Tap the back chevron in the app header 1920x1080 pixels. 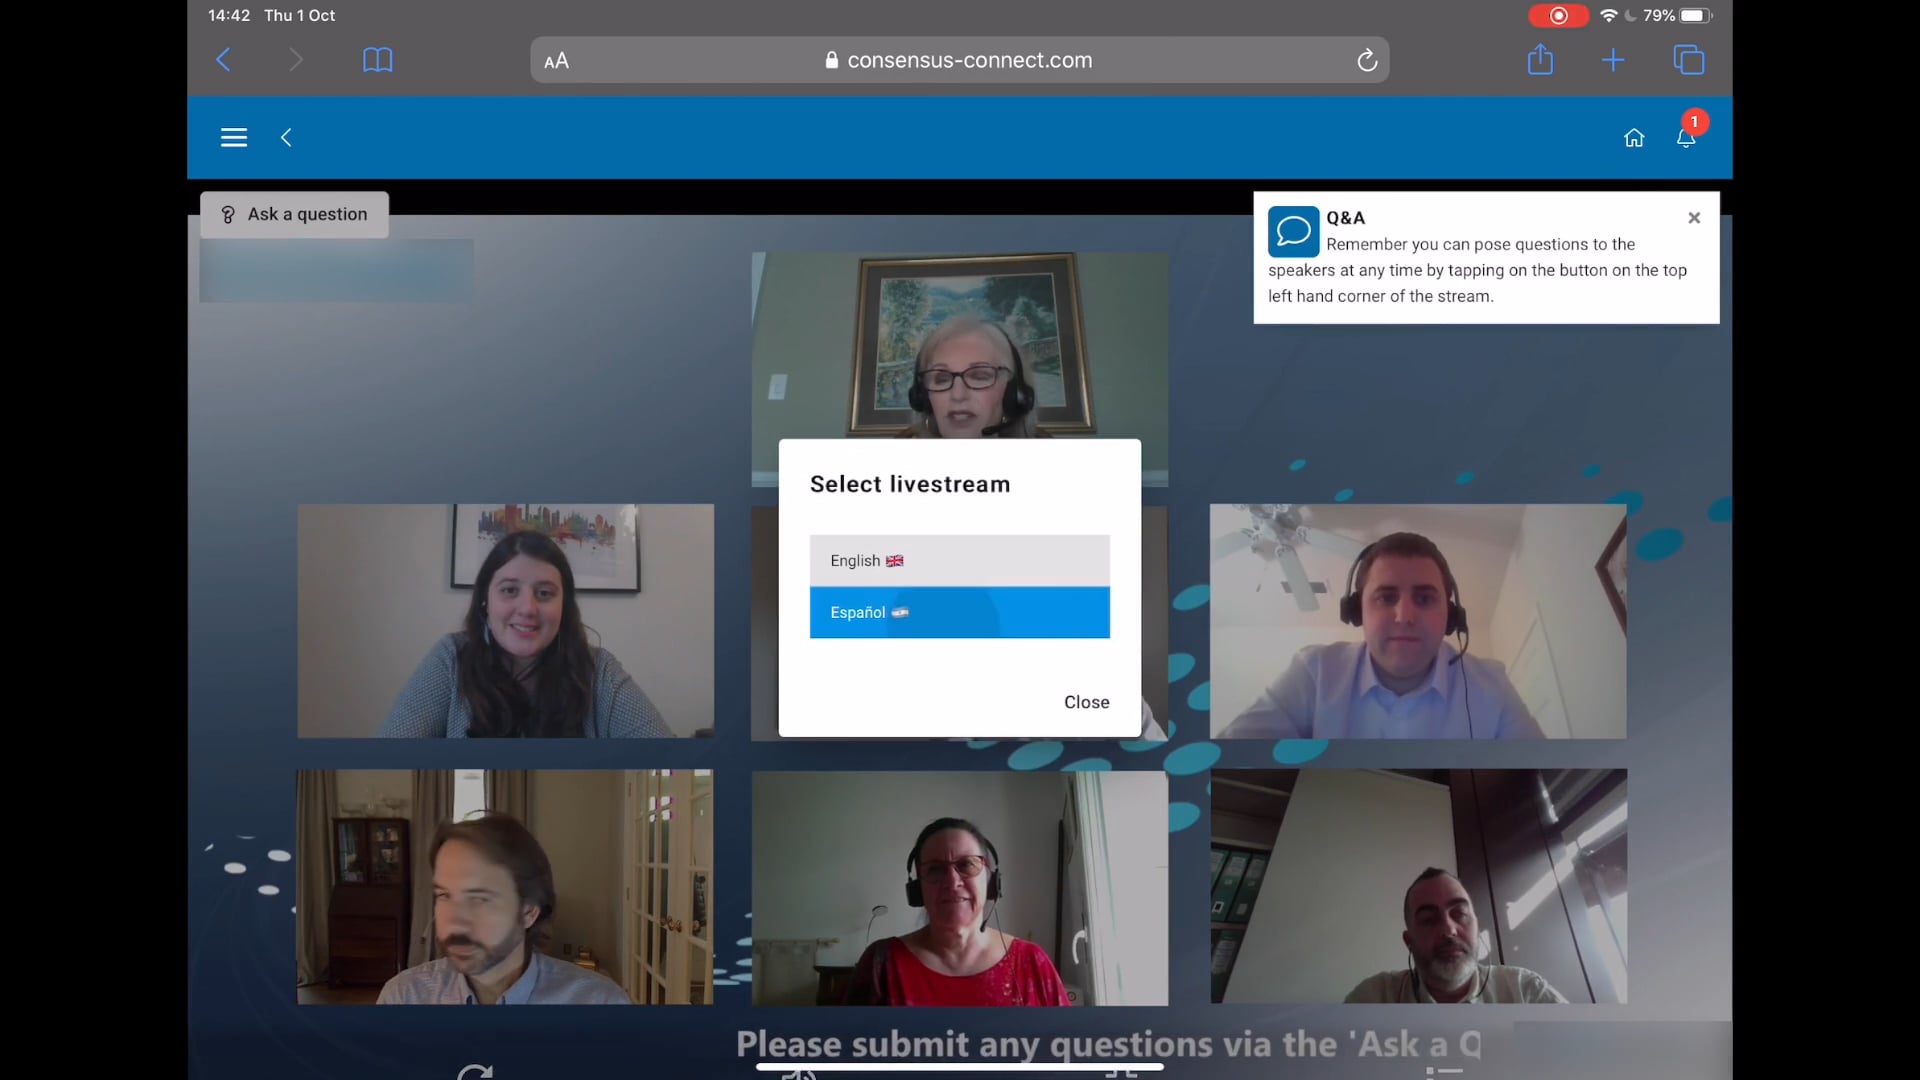click(x=287, y=137)
